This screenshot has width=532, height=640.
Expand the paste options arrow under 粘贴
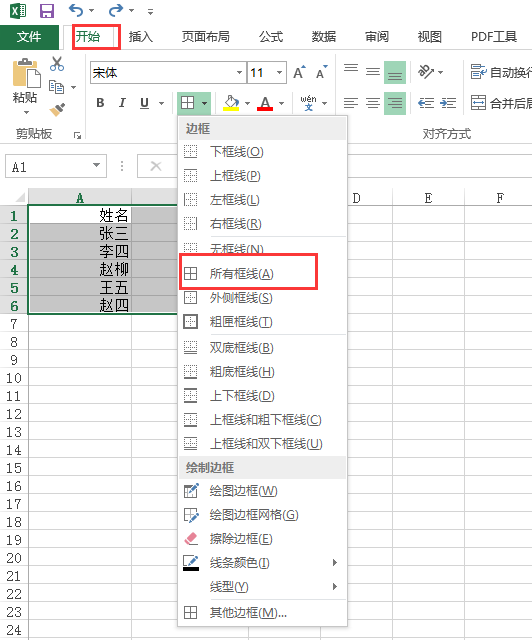click(26, 112)
